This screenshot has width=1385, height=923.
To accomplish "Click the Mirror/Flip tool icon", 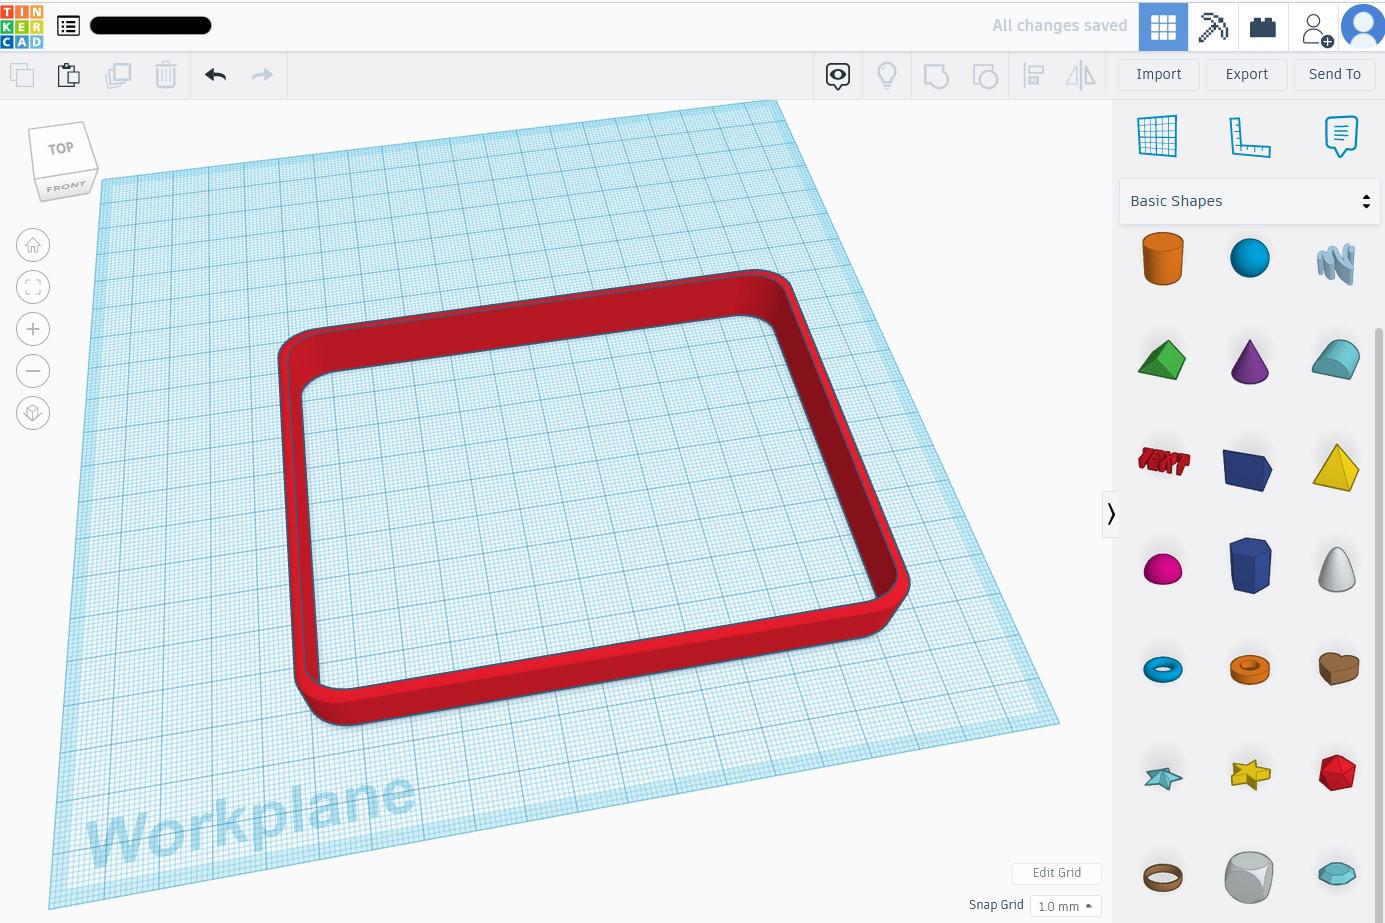I will (x=1081, y=76).
